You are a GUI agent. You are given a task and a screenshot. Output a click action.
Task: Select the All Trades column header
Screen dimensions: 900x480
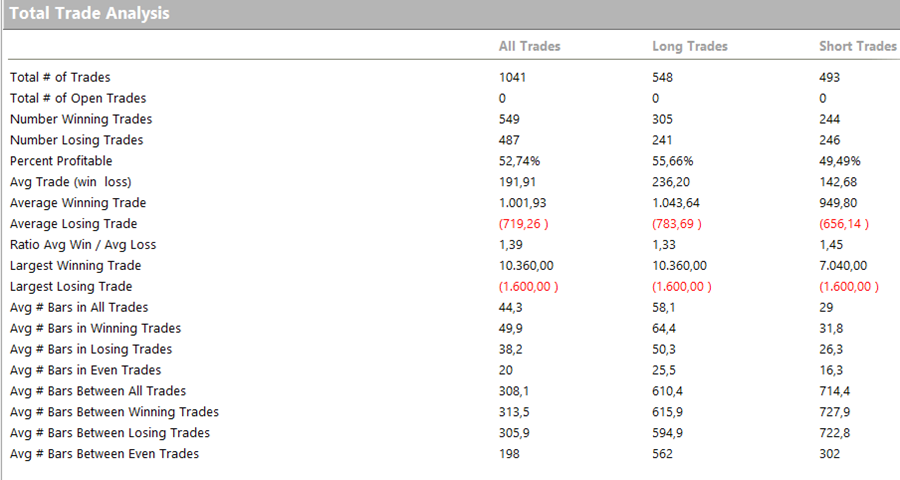(529, 46)
